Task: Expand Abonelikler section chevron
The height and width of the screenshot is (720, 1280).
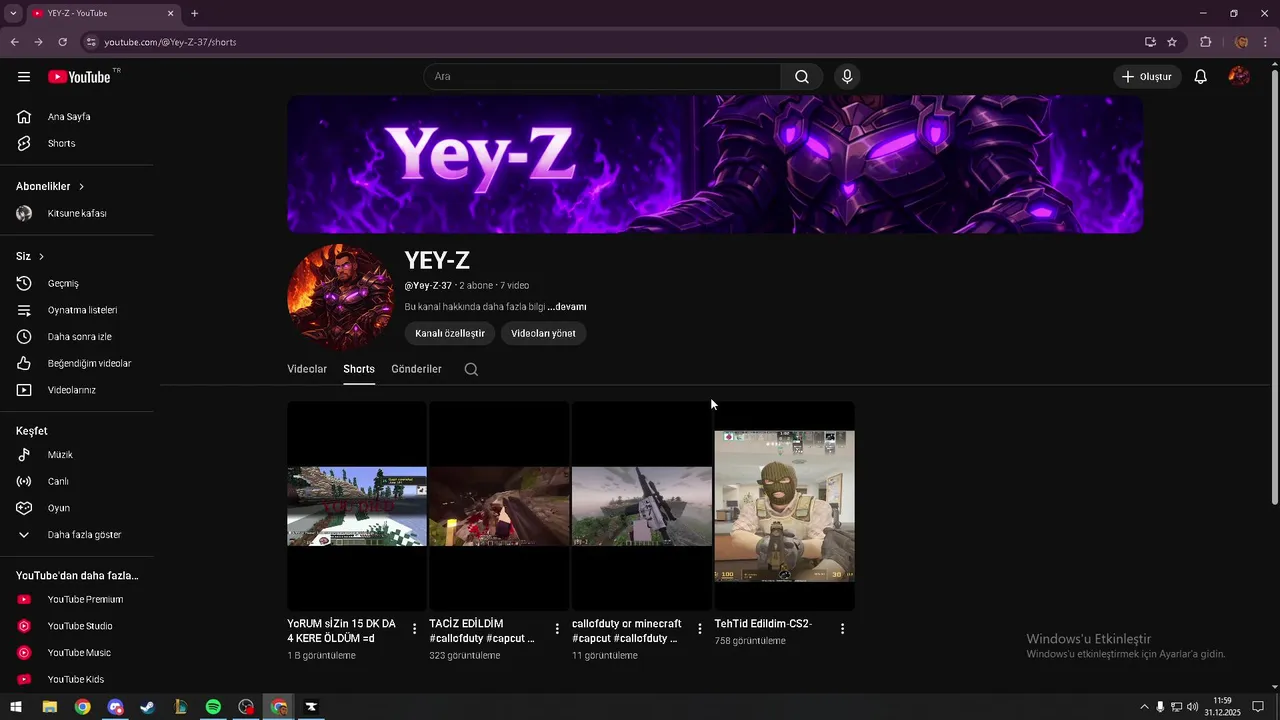Action: (81, 187)
